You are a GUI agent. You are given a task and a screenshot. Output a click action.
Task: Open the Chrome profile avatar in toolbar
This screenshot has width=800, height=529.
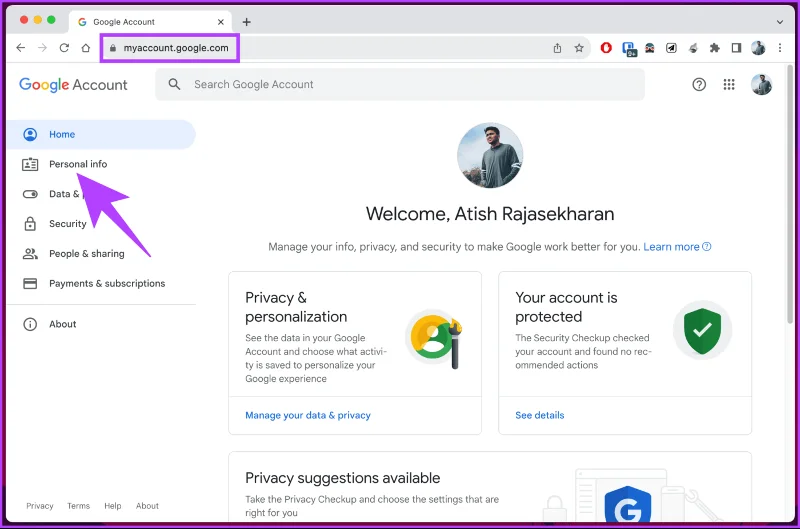point(758,48)
